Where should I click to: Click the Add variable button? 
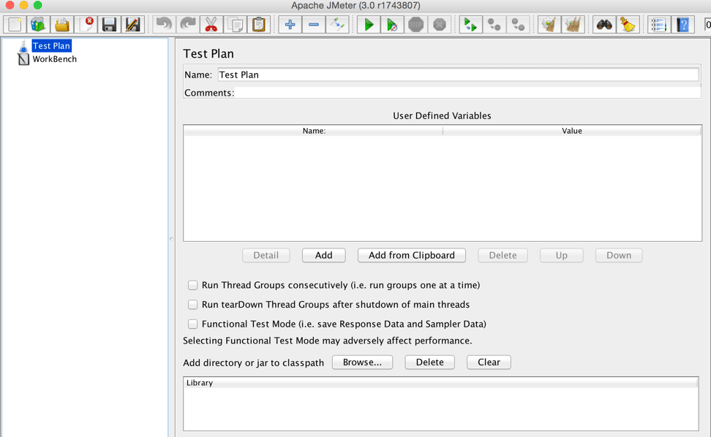tap(324, 255)
